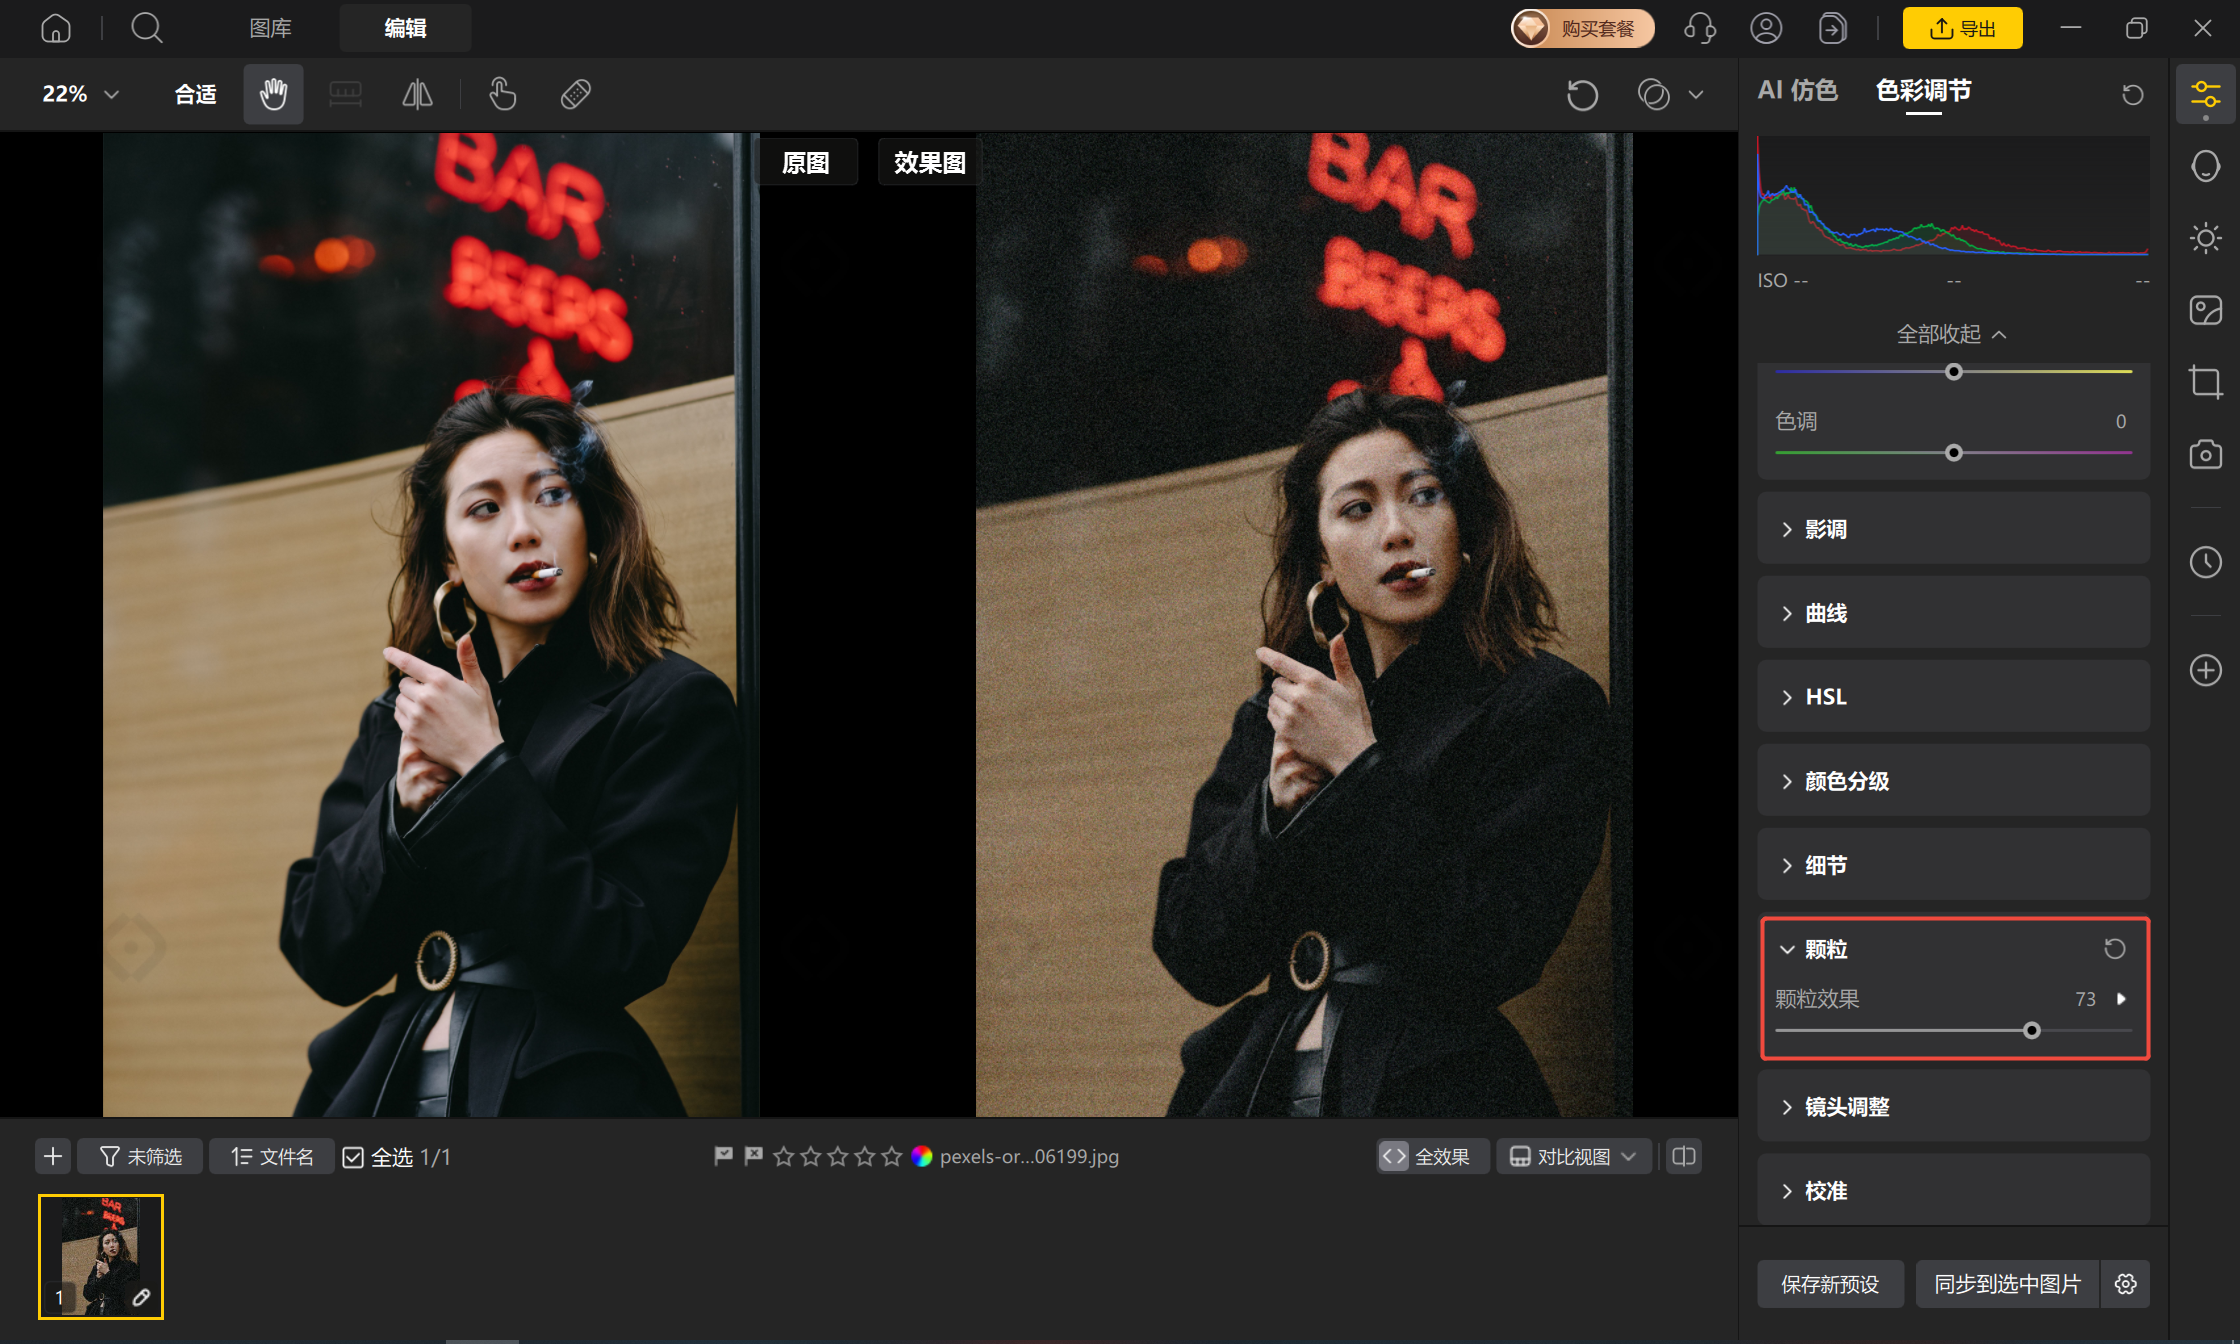
Task: Collapse all sections via 全部收起
Action: coord(1952,334)
